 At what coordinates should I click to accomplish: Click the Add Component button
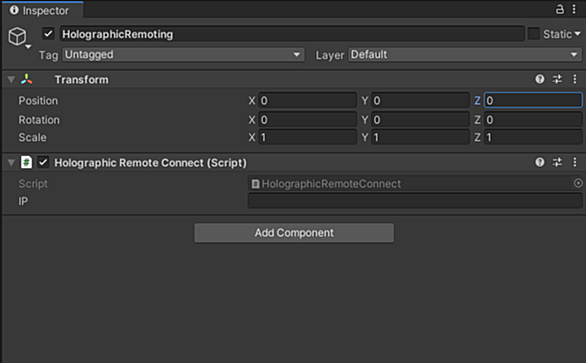(294, 233)
